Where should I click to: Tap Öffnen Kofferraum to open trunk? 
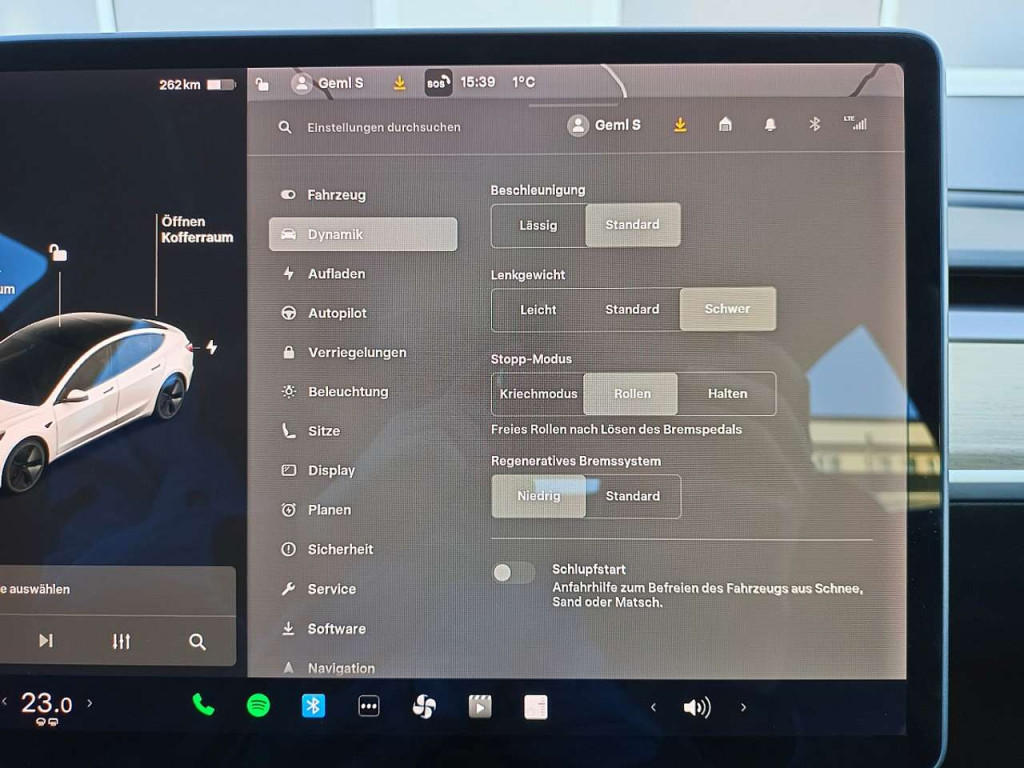(196, 229)
